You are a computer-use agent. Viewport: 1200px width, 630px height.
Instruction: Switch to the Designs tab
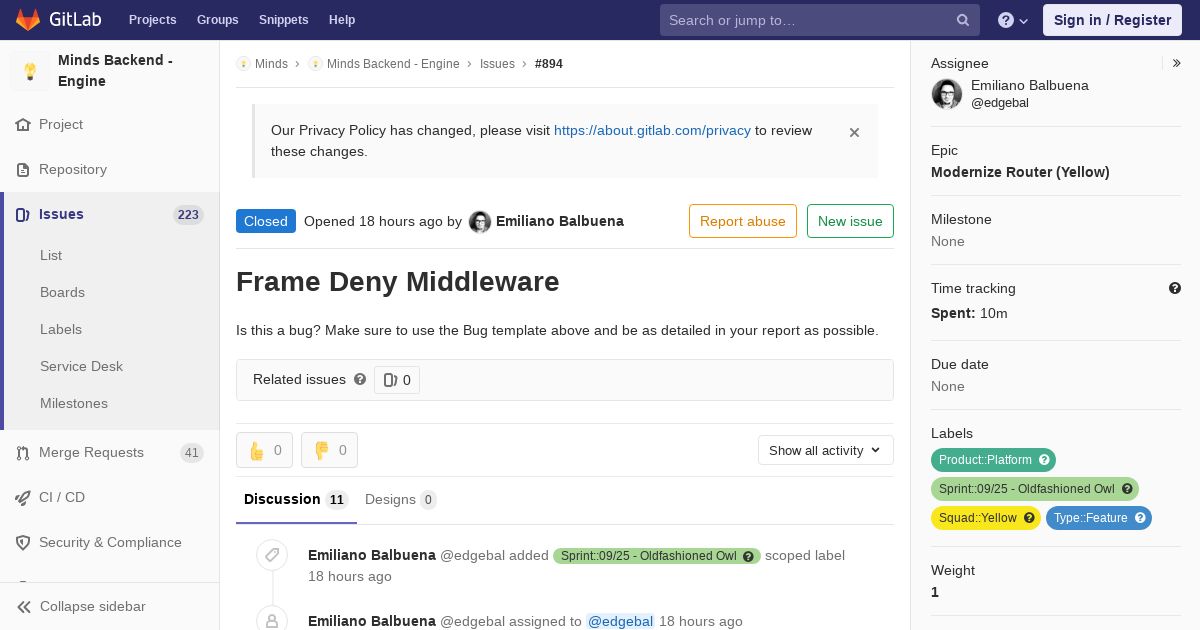[400, 499]
